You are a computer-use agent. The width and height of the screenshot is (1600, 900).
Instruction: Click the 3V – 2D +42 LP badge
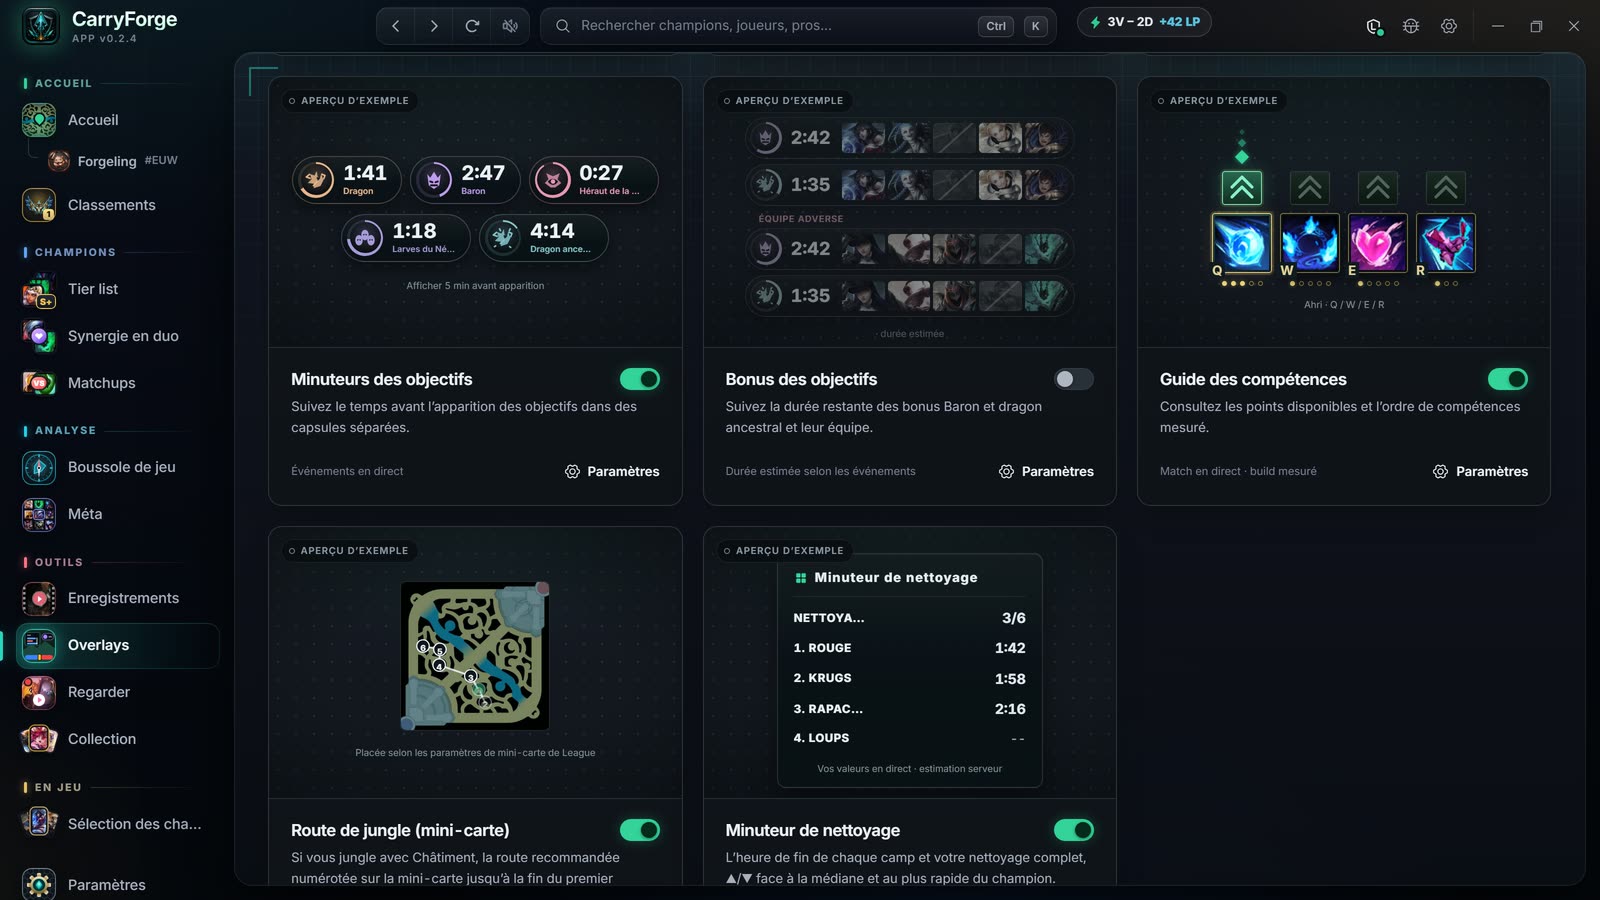coord(1144,22)
